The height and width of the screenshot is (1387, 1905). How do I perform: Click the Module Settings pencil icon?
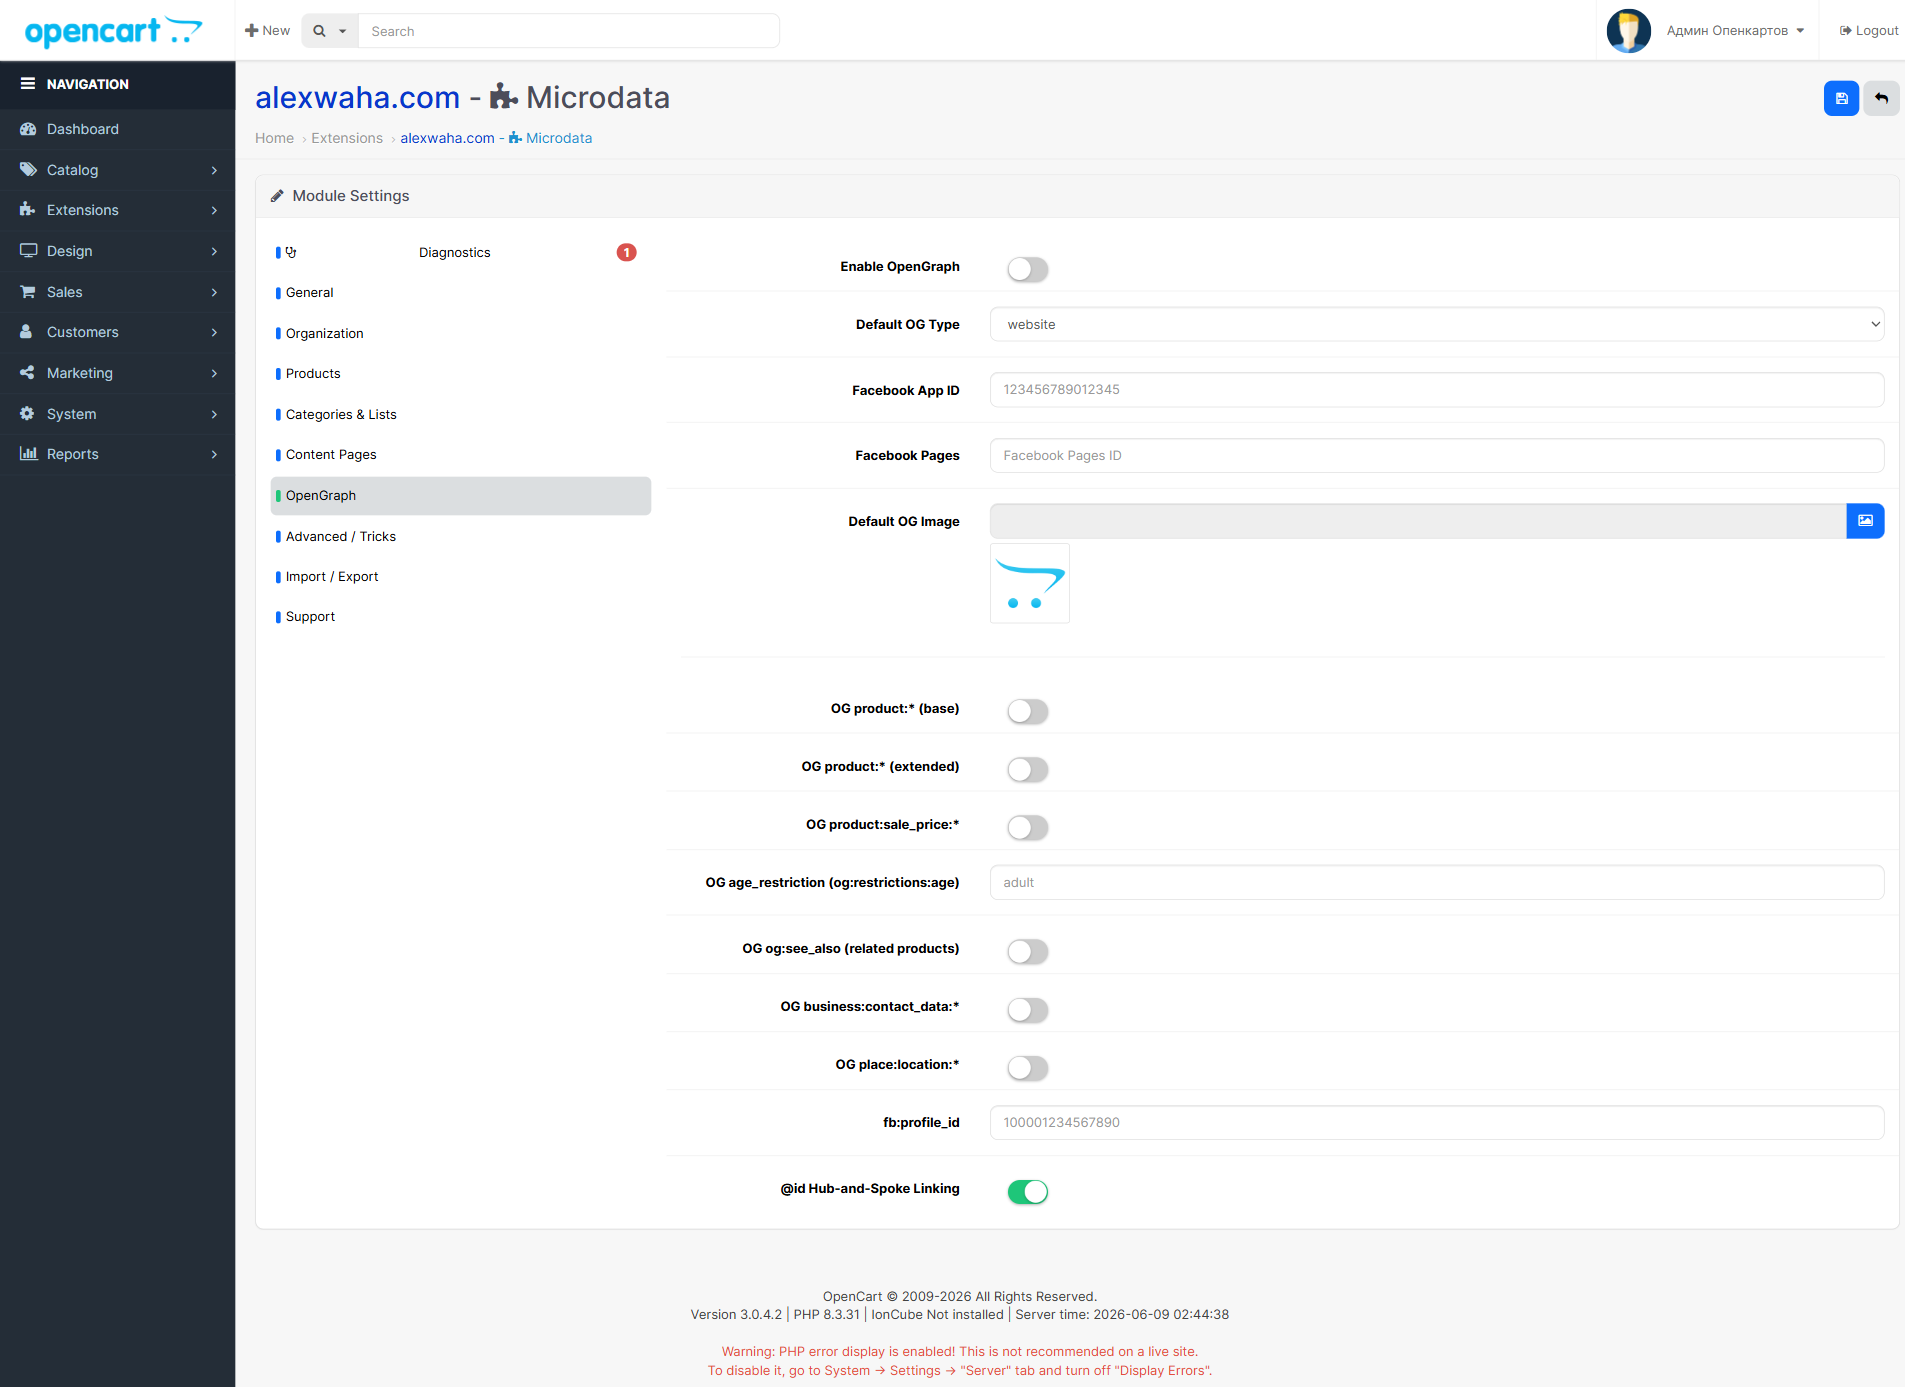[x=277, y=196]
